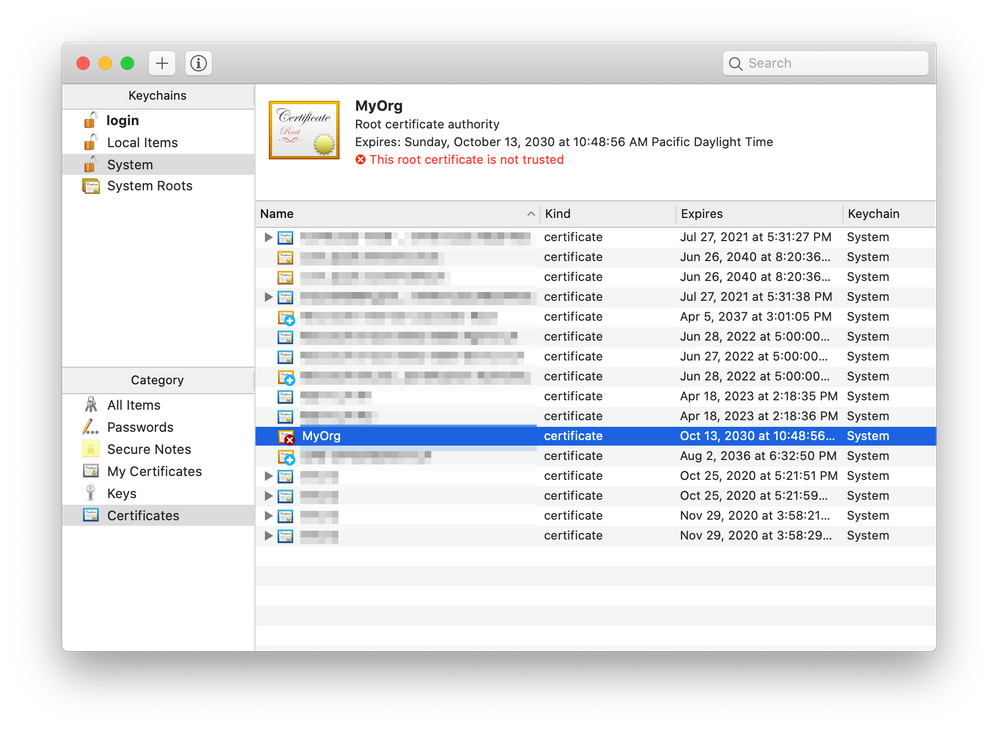Click the Certificates category icon
The image size is (998, 733).
(x=92, y=515)
